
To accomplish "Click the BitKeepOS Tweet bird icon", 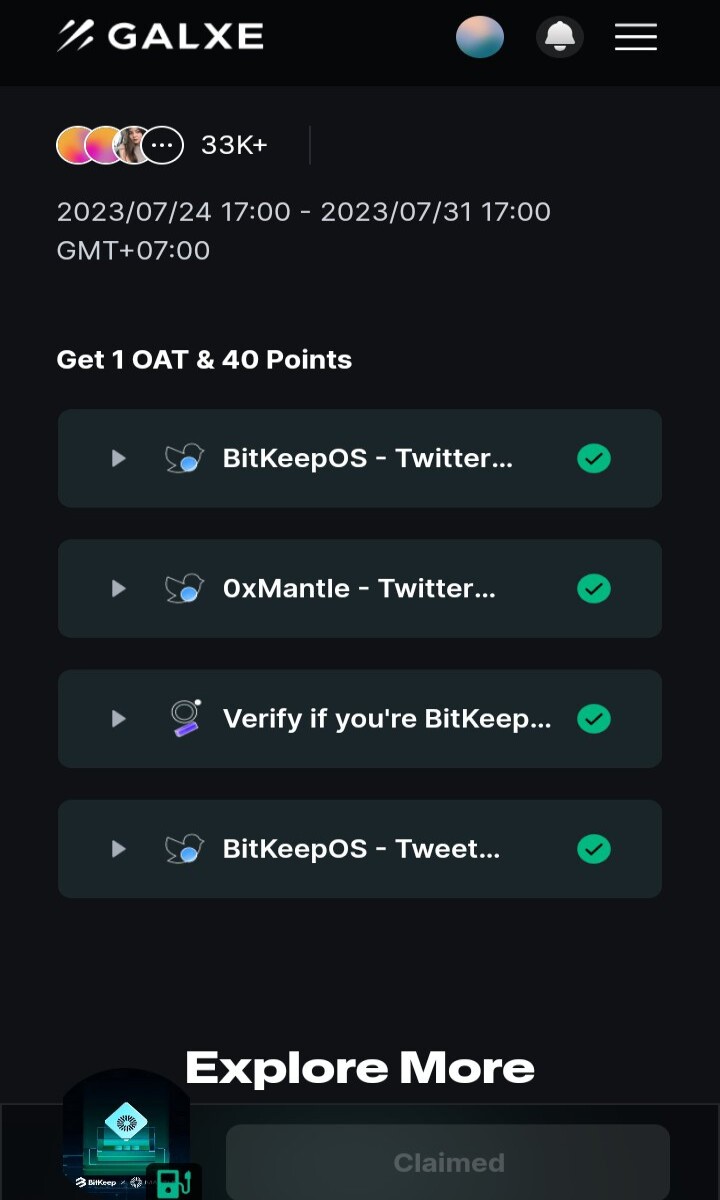I will (x=184, y=848).
